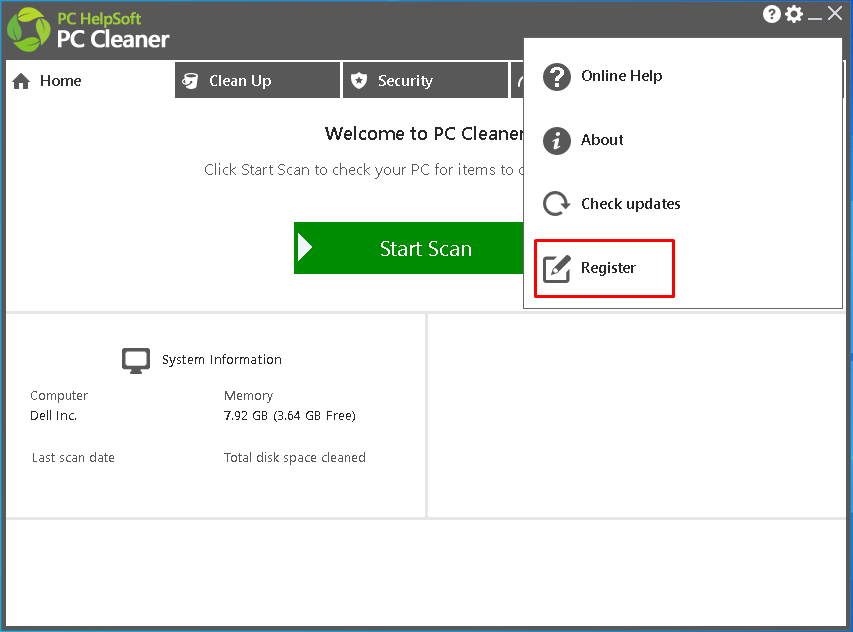
Task: Click the 7.92 GB memory value
Action: pyautogui.click(x=289, y=416)
